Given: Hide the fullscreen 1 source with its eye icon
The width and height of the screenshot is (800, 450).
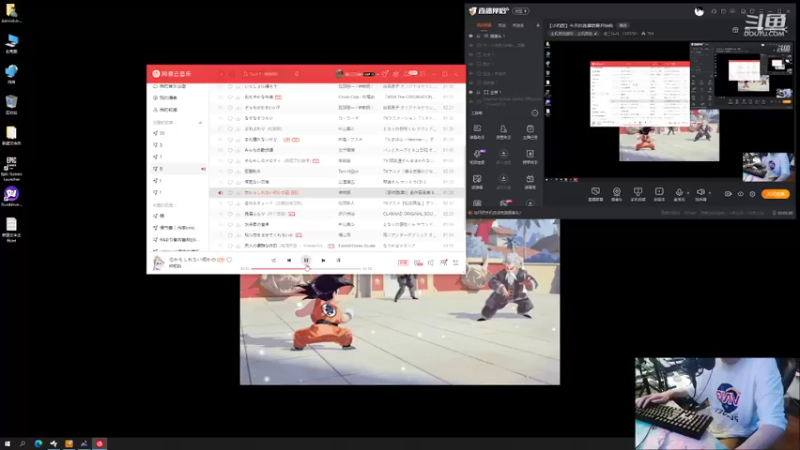Looking at the screenshot, I should 471,92.
